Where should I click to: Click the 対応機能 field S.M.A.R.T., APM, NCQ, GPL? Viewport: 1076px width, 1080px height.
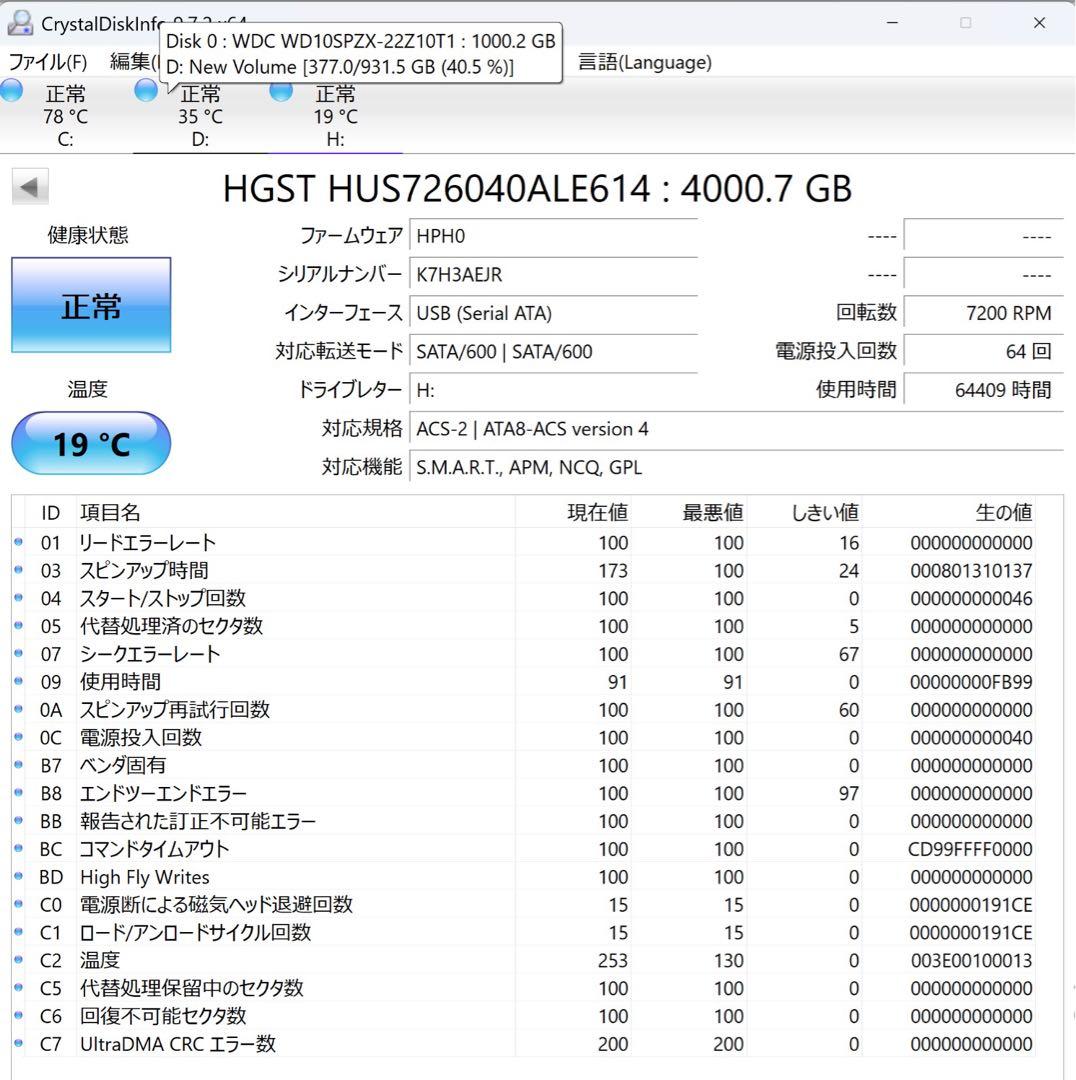[736, 468]
